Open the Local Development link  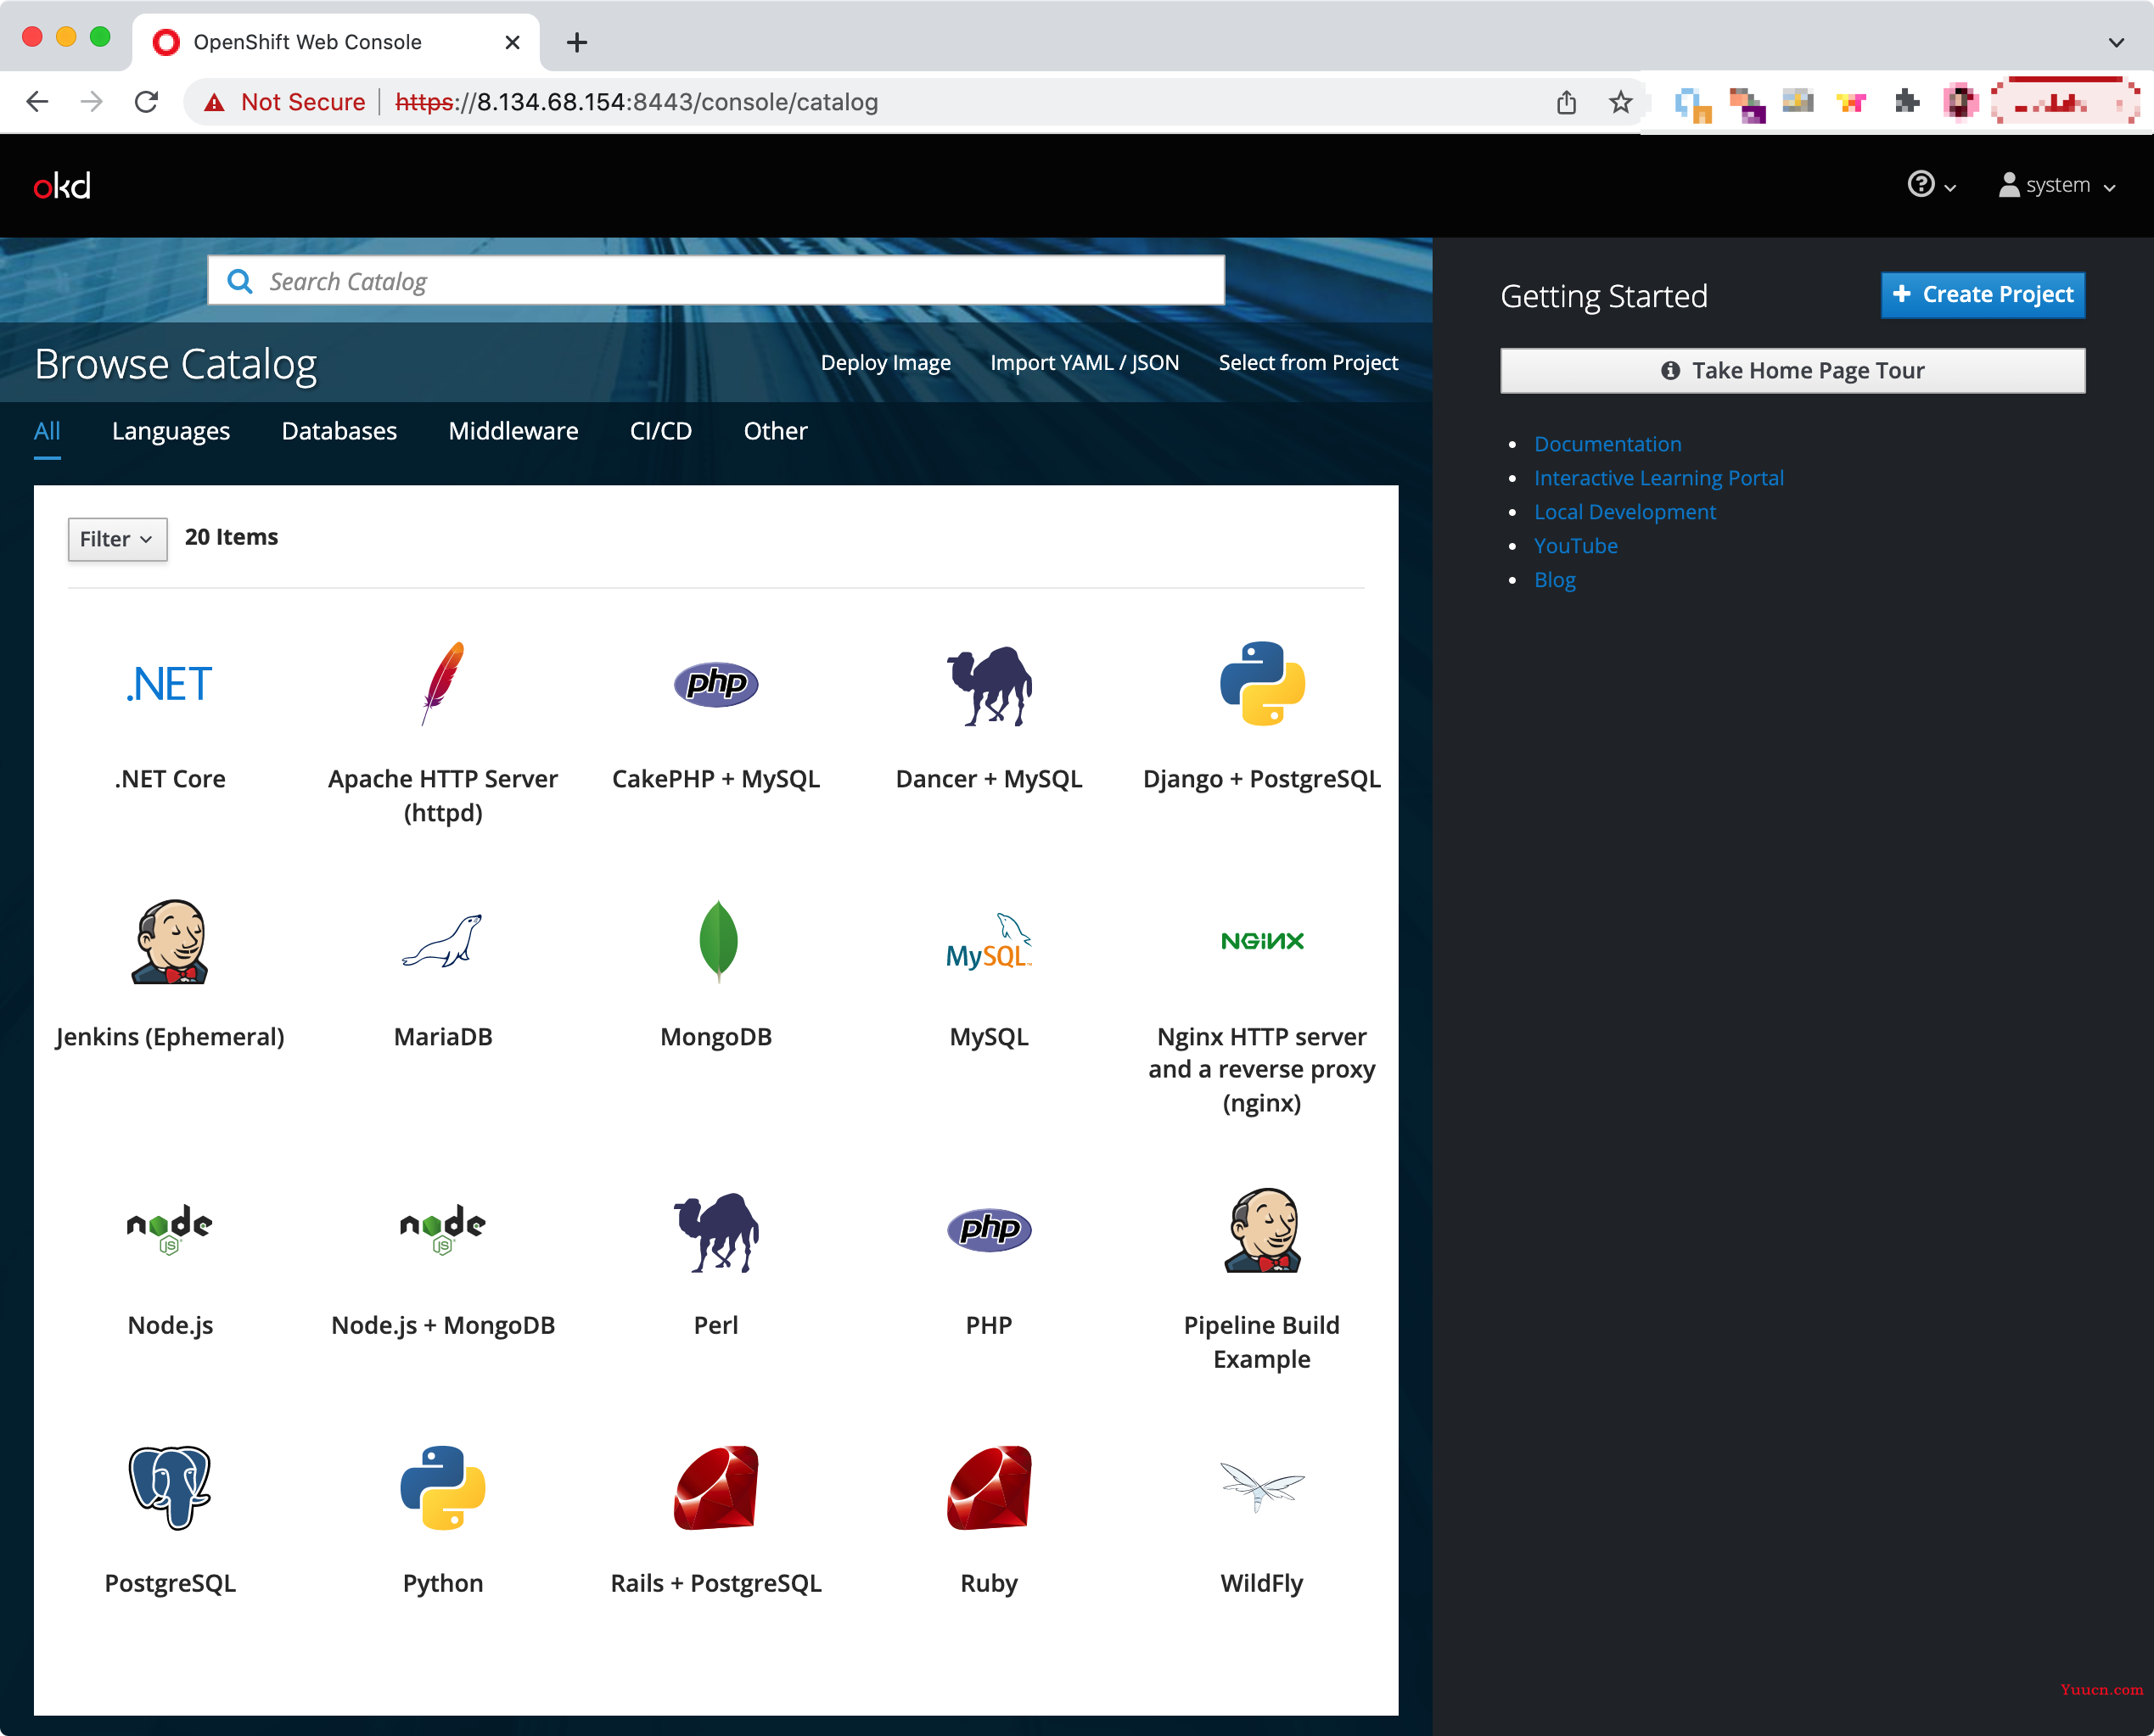1625,511
